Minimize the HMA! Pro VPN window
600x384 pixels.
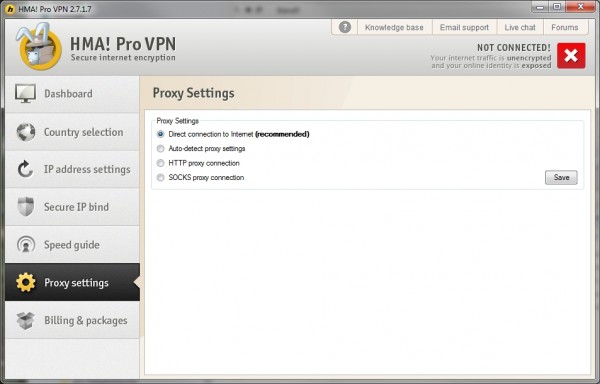[x=540, y=7]
